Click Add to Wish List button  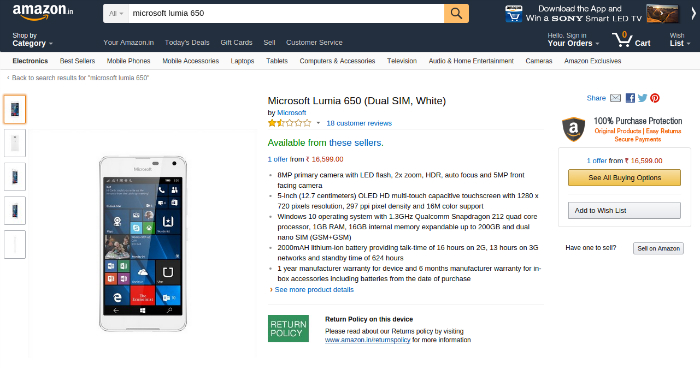pos(624,210)
